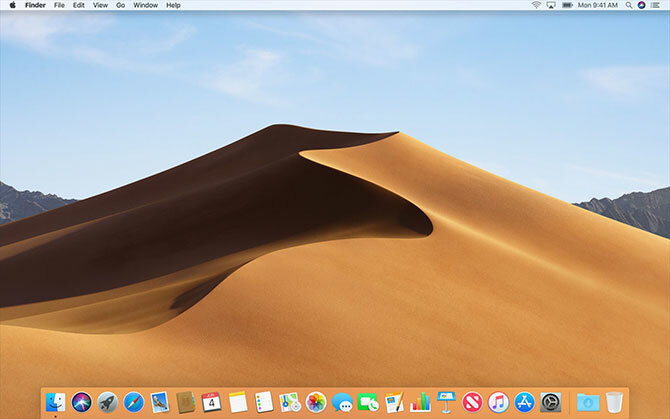Open the Window menu
The height and width of the screenshot is (419, 670).
tap(145, 5)
